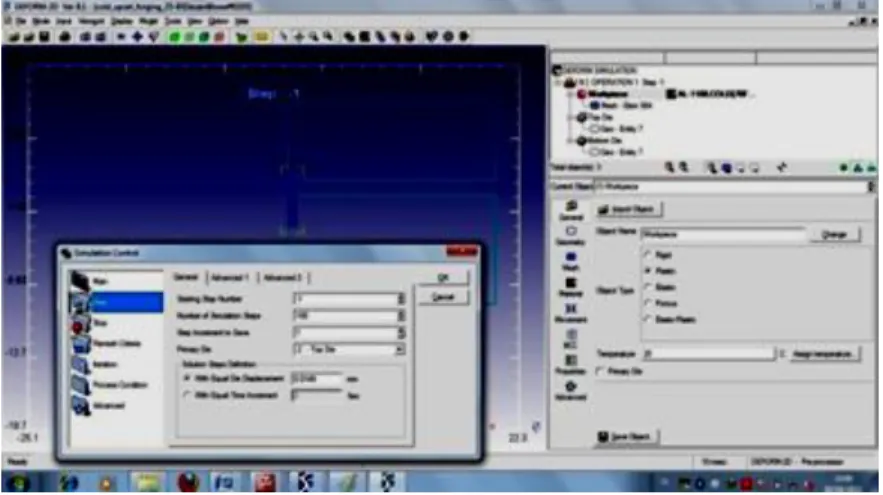Click the Change button next to Object Name
Viewport: 883px width, 495px height.
(x=835, y=234)
